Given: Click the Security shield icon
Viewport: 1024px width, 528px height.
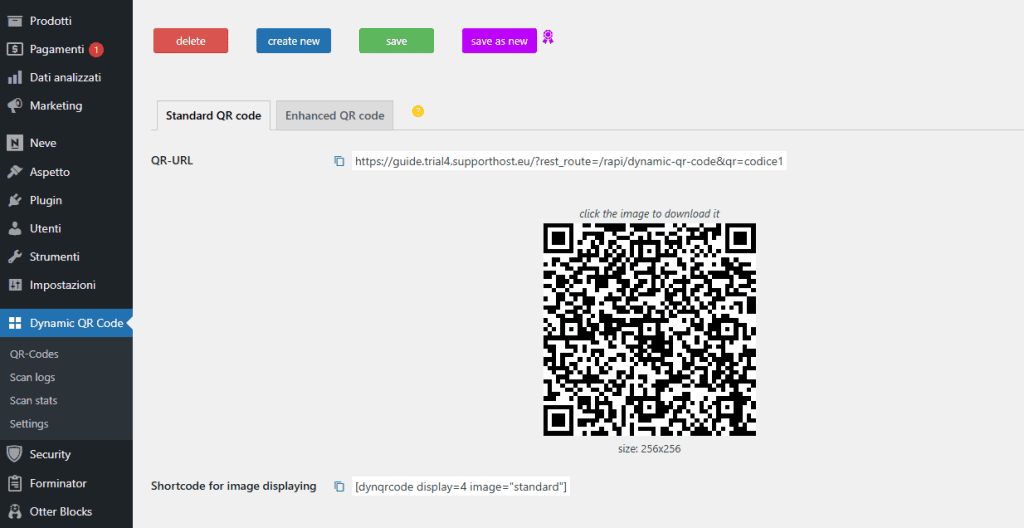Looking at the screenshot, I should (14, 454).
